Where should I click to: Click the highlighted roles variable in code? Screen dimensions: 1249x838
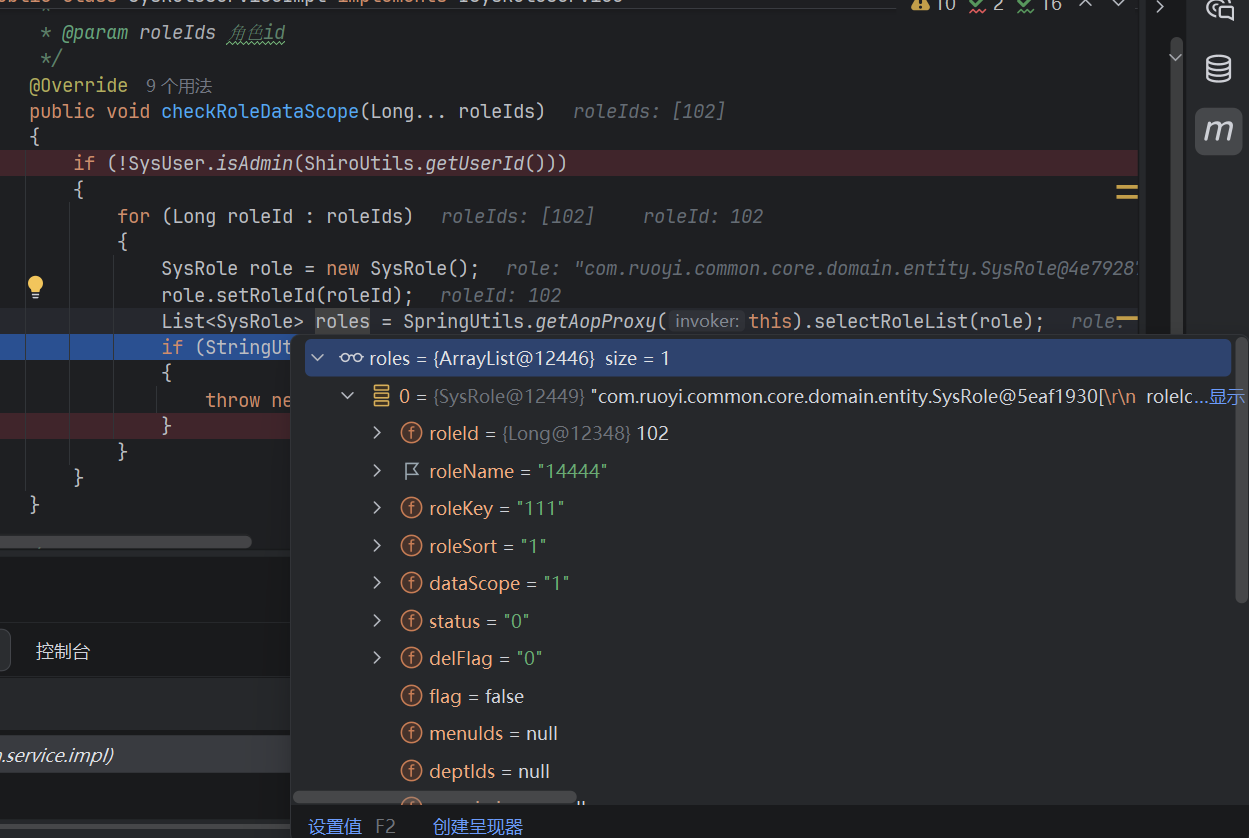pyautogui.click(x=342, y=321)
